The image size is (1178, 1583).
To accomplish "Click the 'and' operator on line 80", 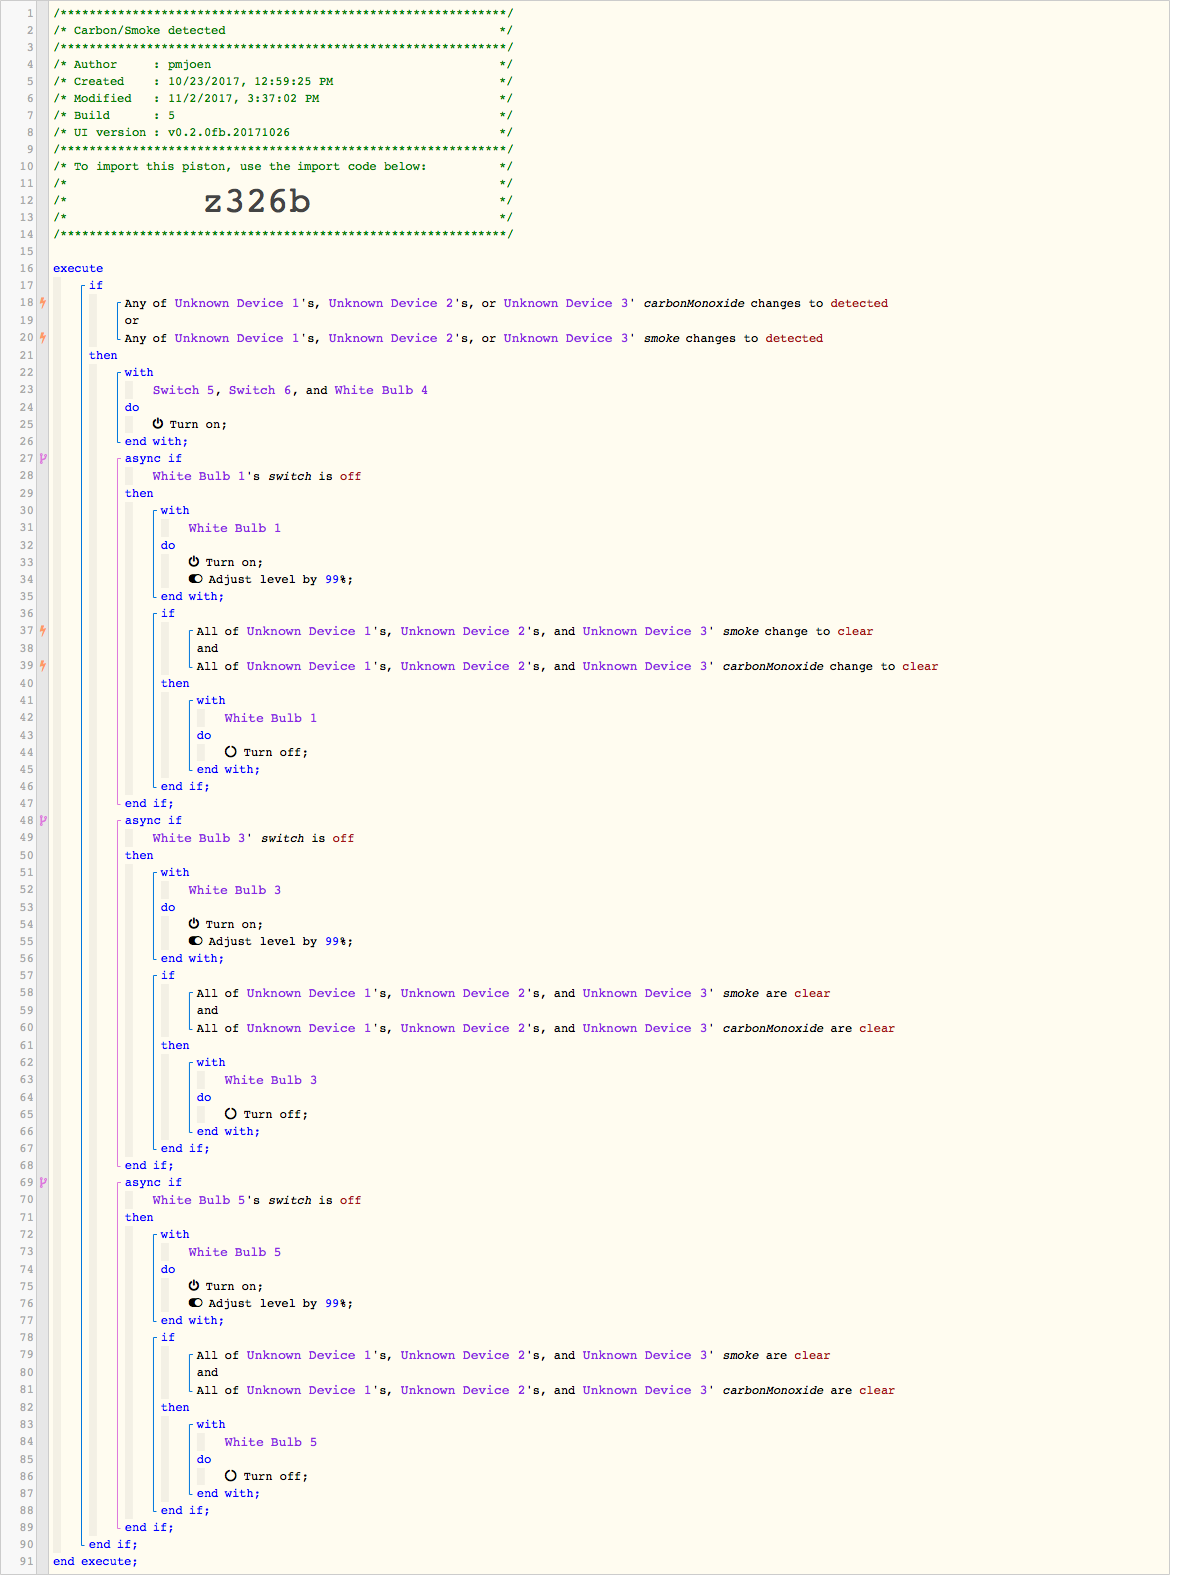I will [x=207, y=1372].
